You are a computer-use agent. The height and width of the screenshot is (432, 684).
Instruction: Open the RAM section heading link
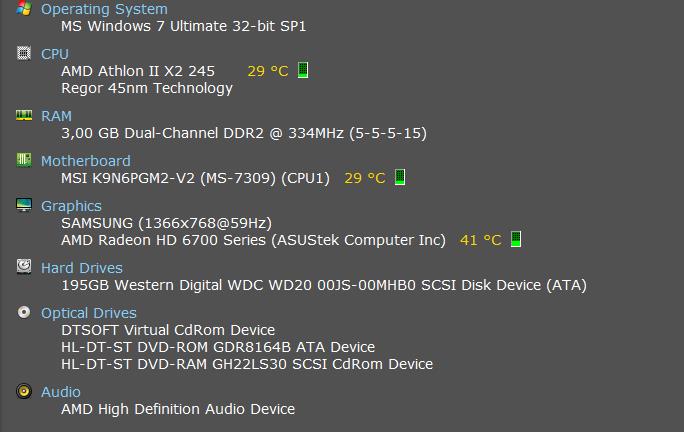click(56, 116)
